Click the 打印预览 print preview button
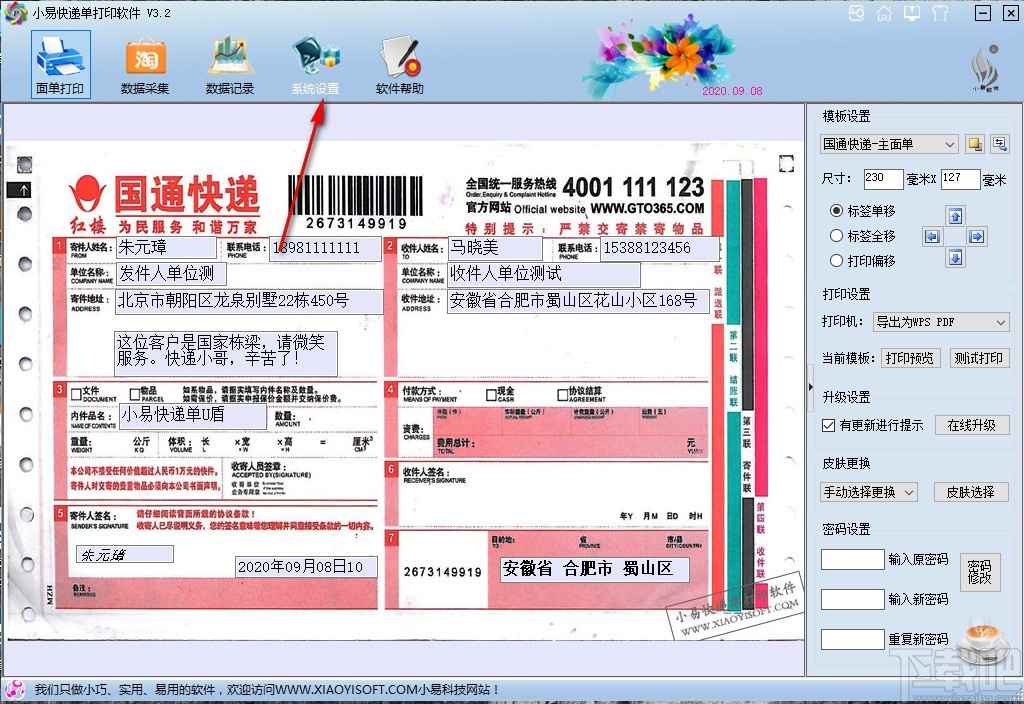 pyautogui.click(x=910, y=357)
